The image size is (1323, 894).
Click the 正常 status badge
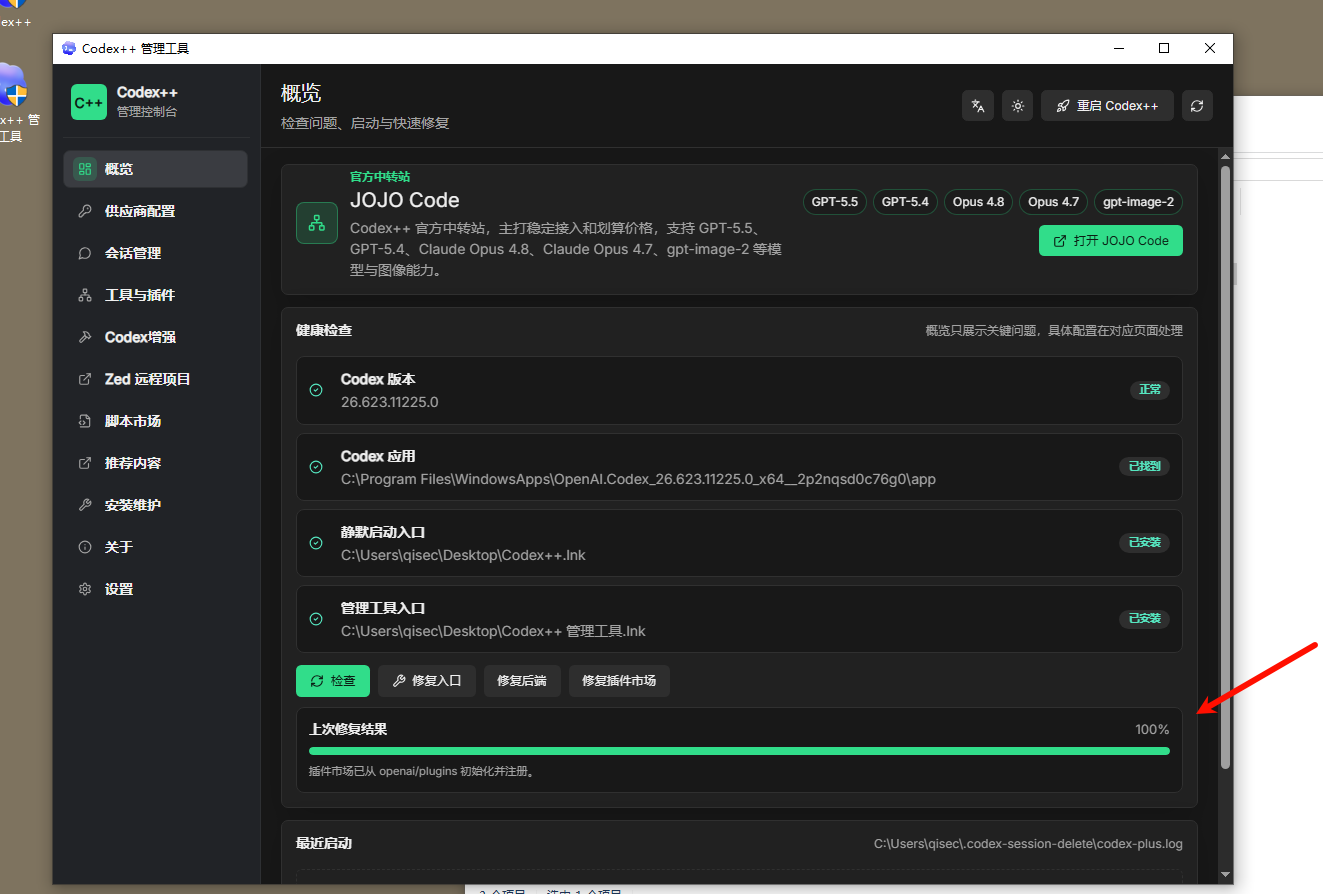point(1150,390)
